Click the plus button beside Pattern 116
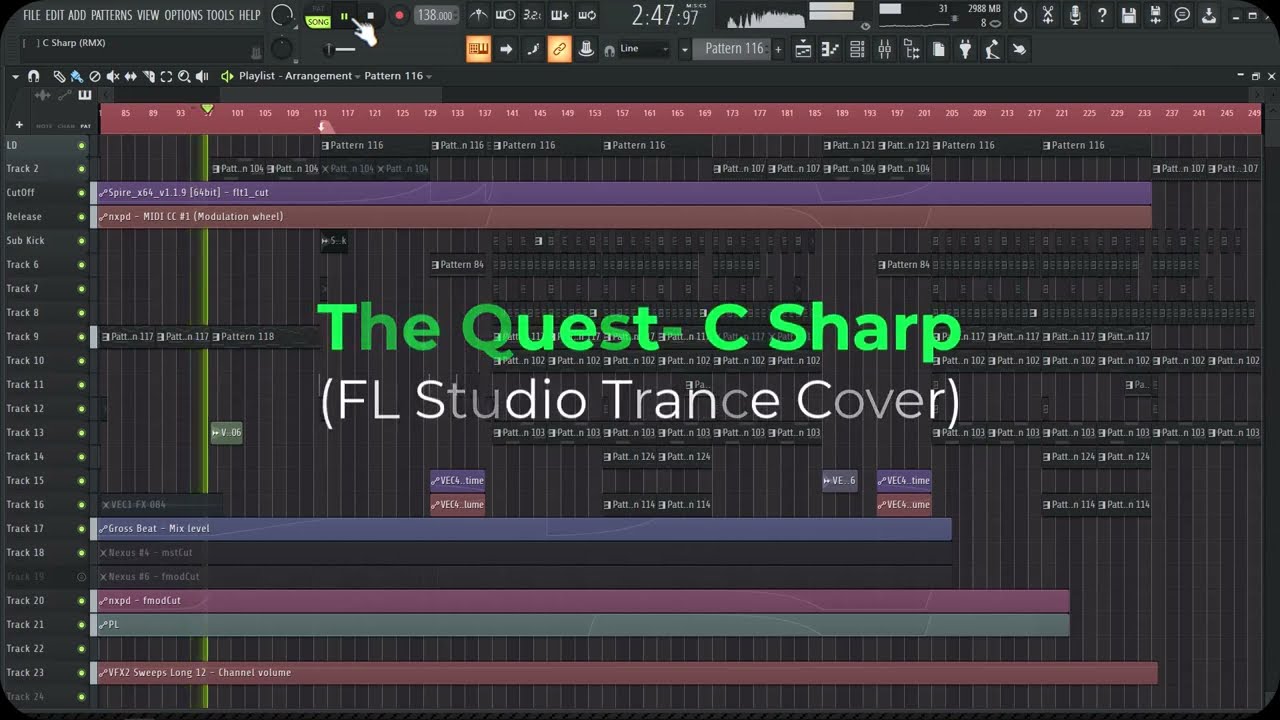Viewport: 1280px width, 720px height. tap(778, 49)
